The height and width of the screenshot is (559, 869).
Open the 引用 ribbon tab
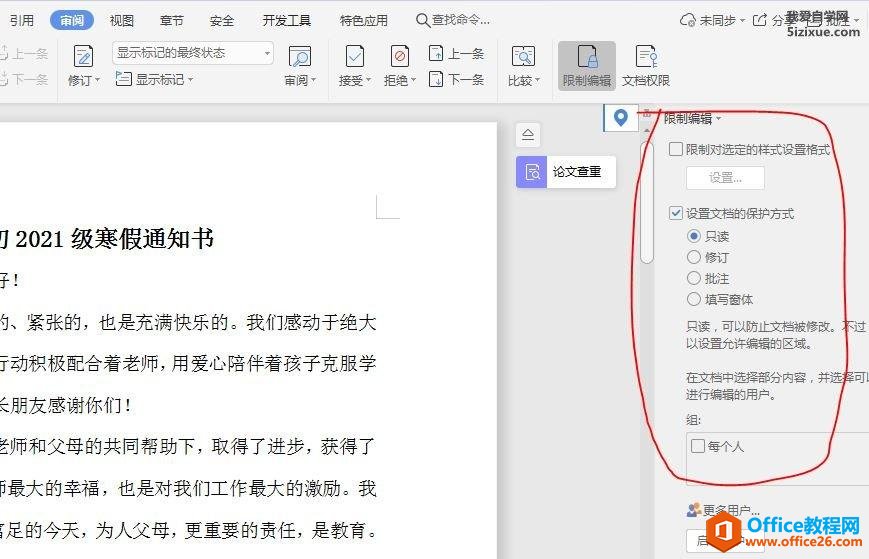(22, 21)
